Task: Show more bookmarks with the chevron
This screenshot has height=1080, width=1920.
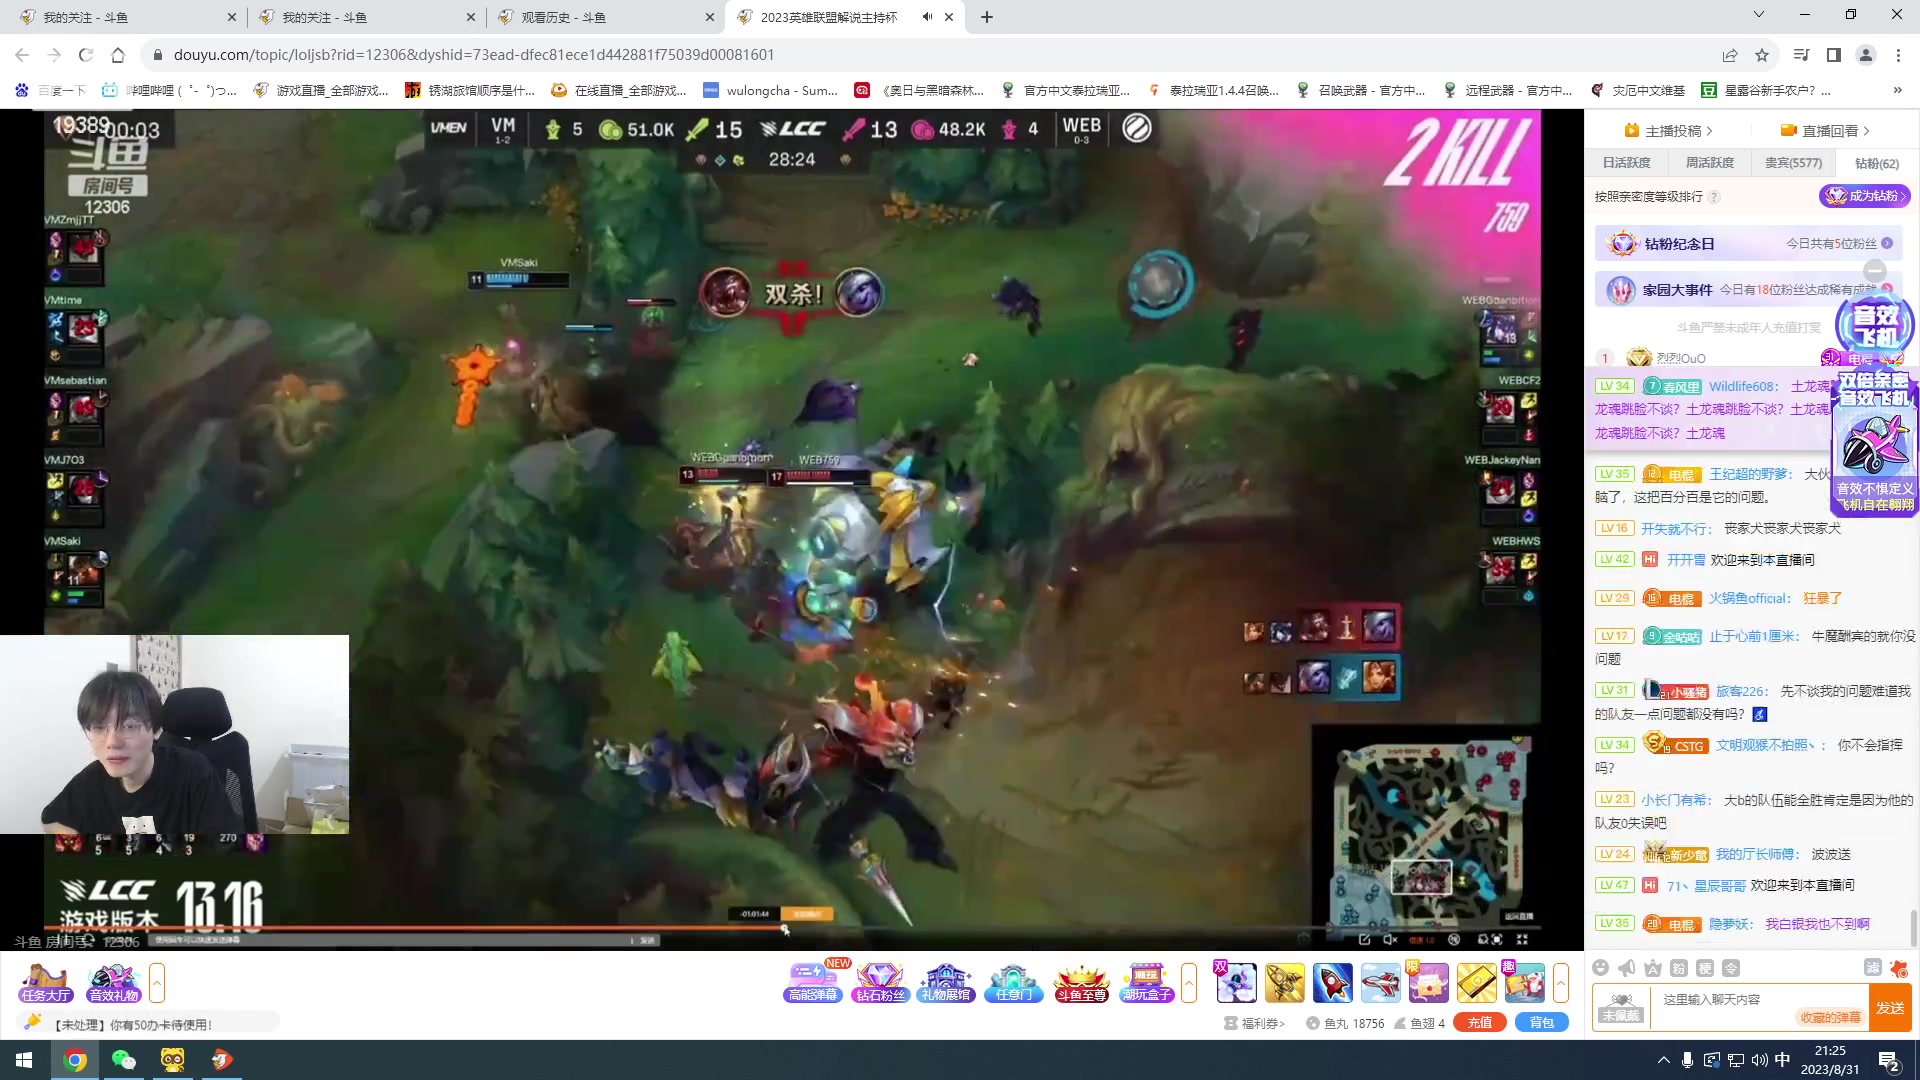Action: (x=1897, y=90)
